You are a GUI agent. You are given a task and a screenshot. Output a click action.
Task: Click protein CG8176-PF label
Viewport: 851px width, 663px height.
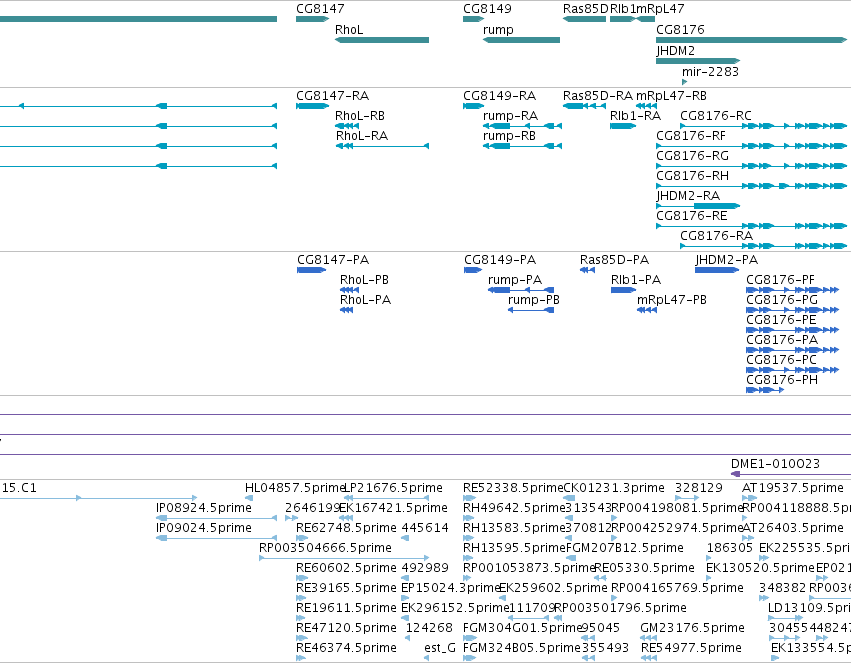coord(780,280)
